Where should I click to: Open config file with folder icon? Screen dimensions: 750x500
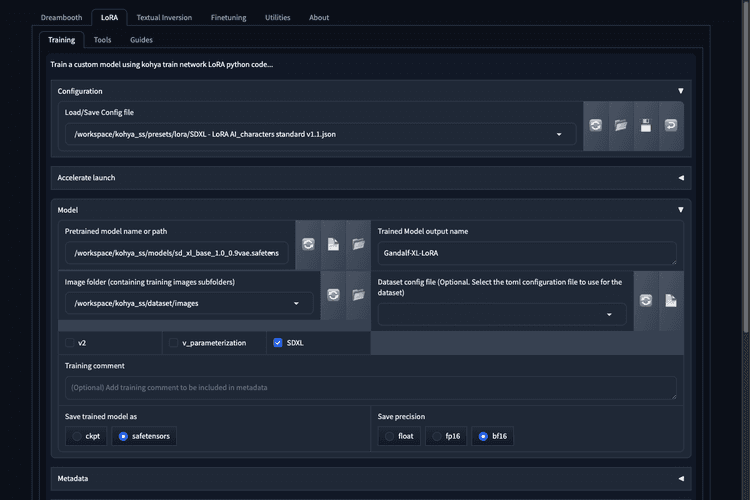coord(621,126)
